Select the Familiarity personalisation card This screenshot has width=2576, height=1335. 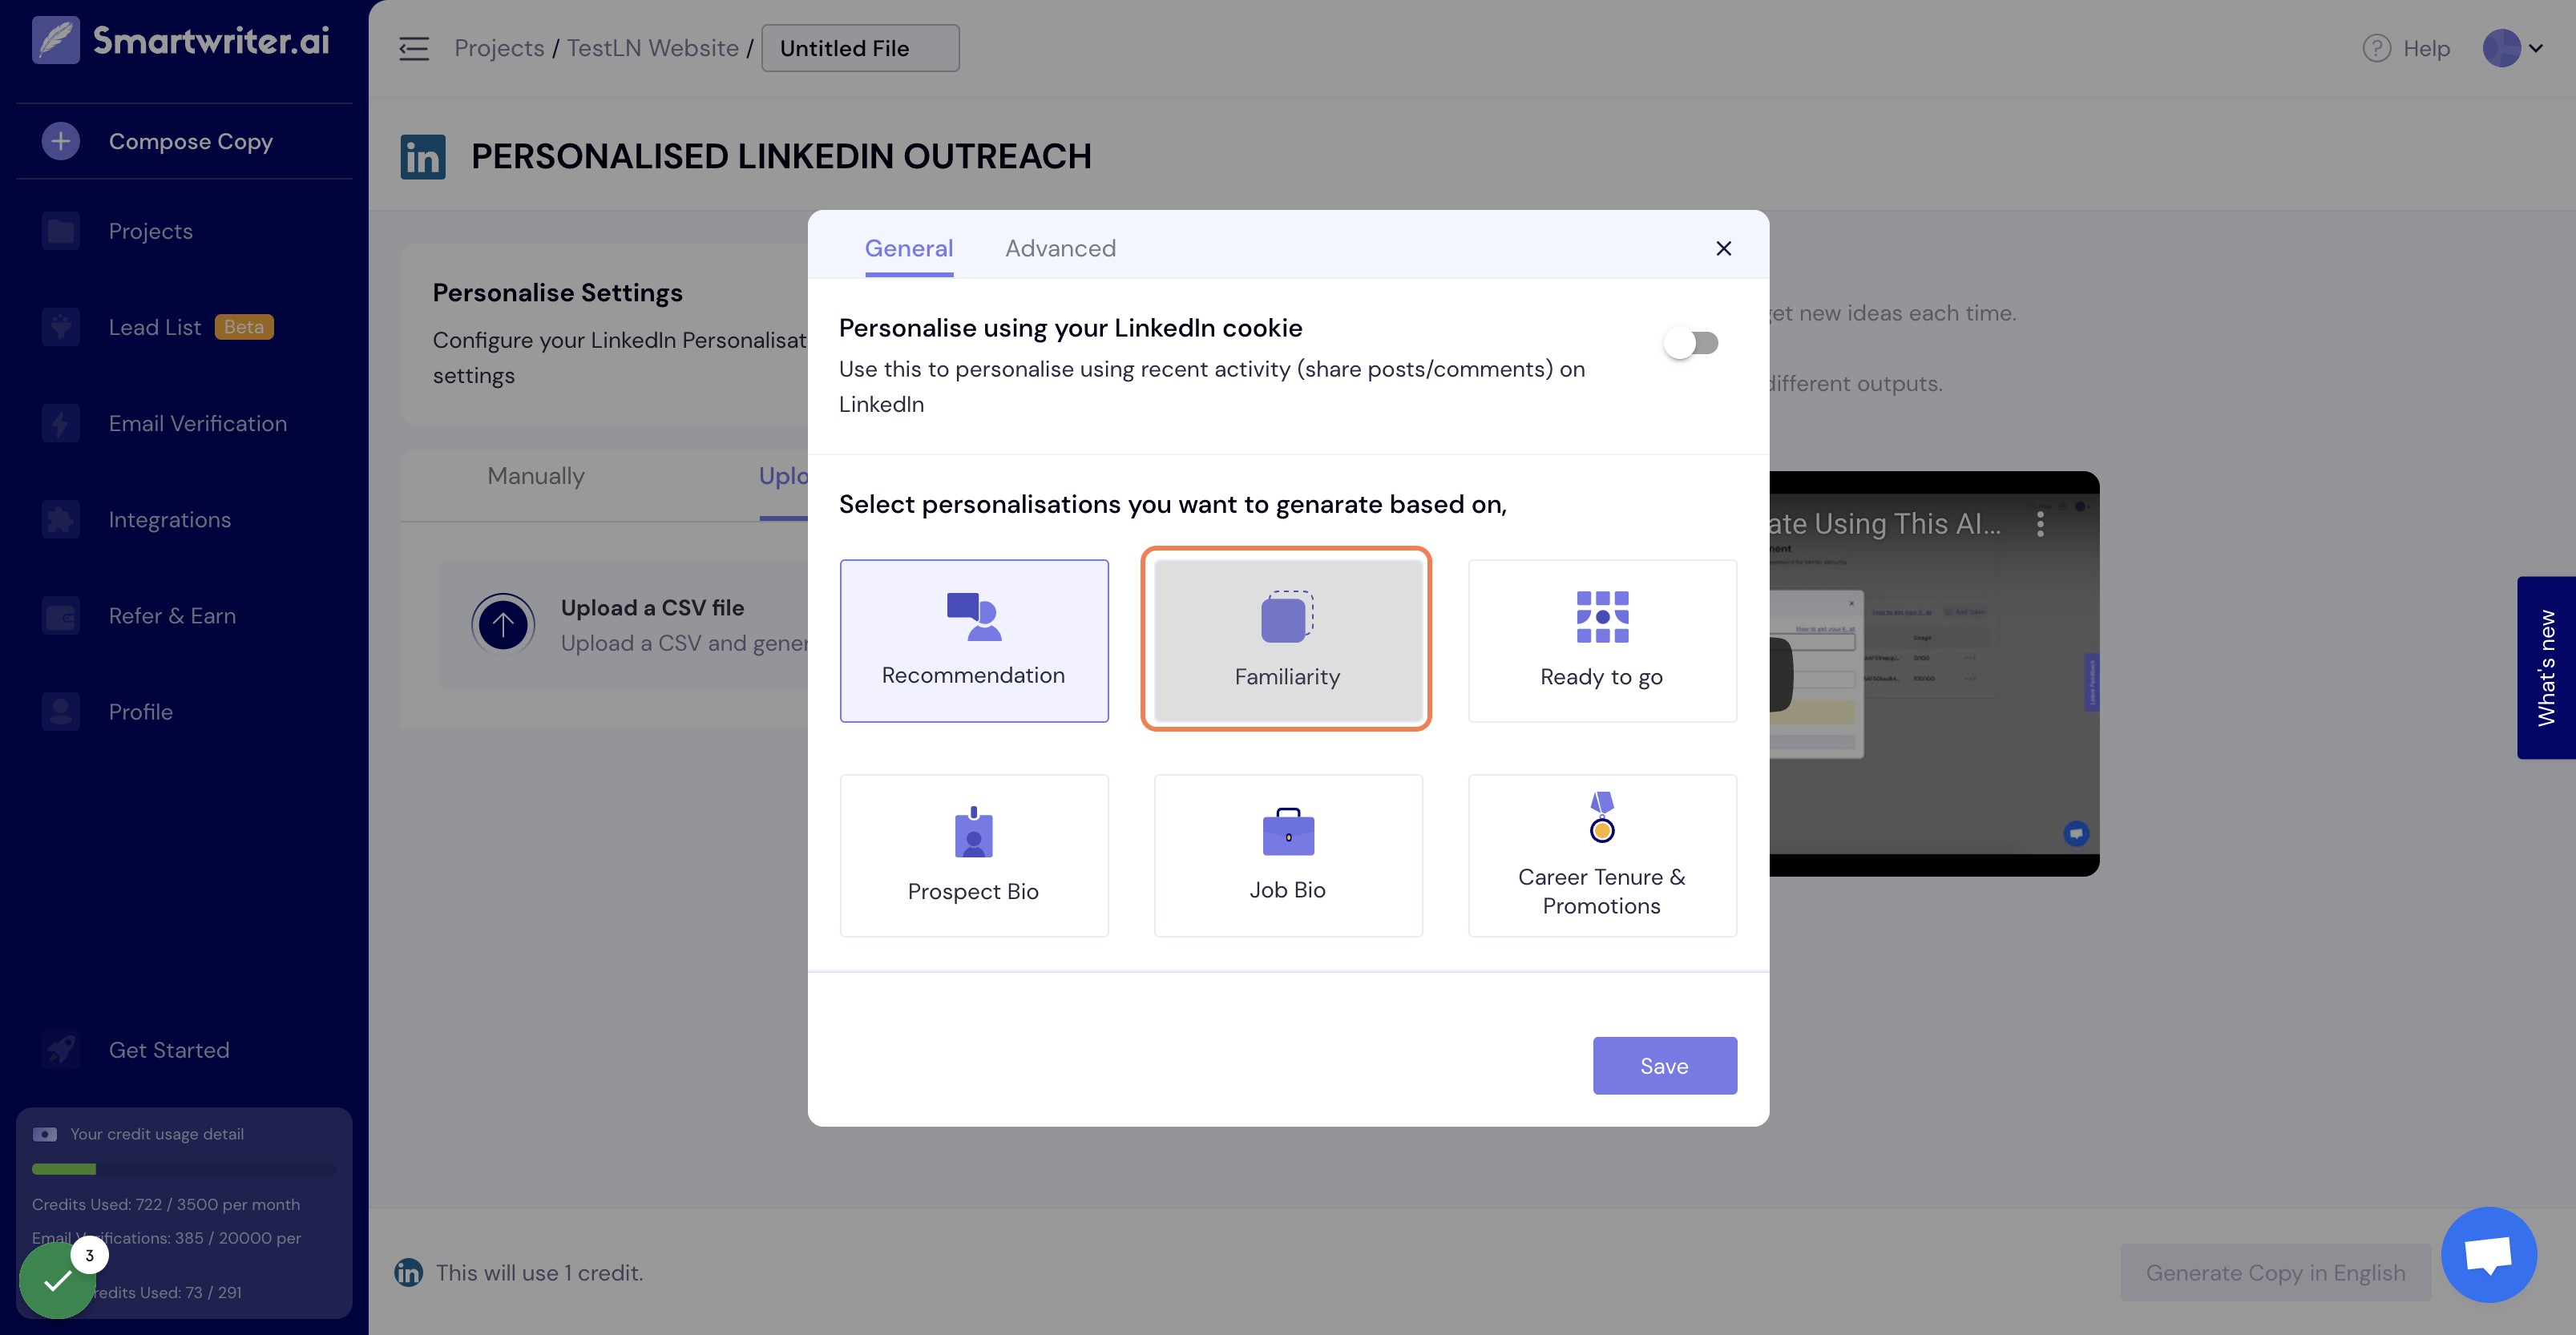(x=1288, y=641)
